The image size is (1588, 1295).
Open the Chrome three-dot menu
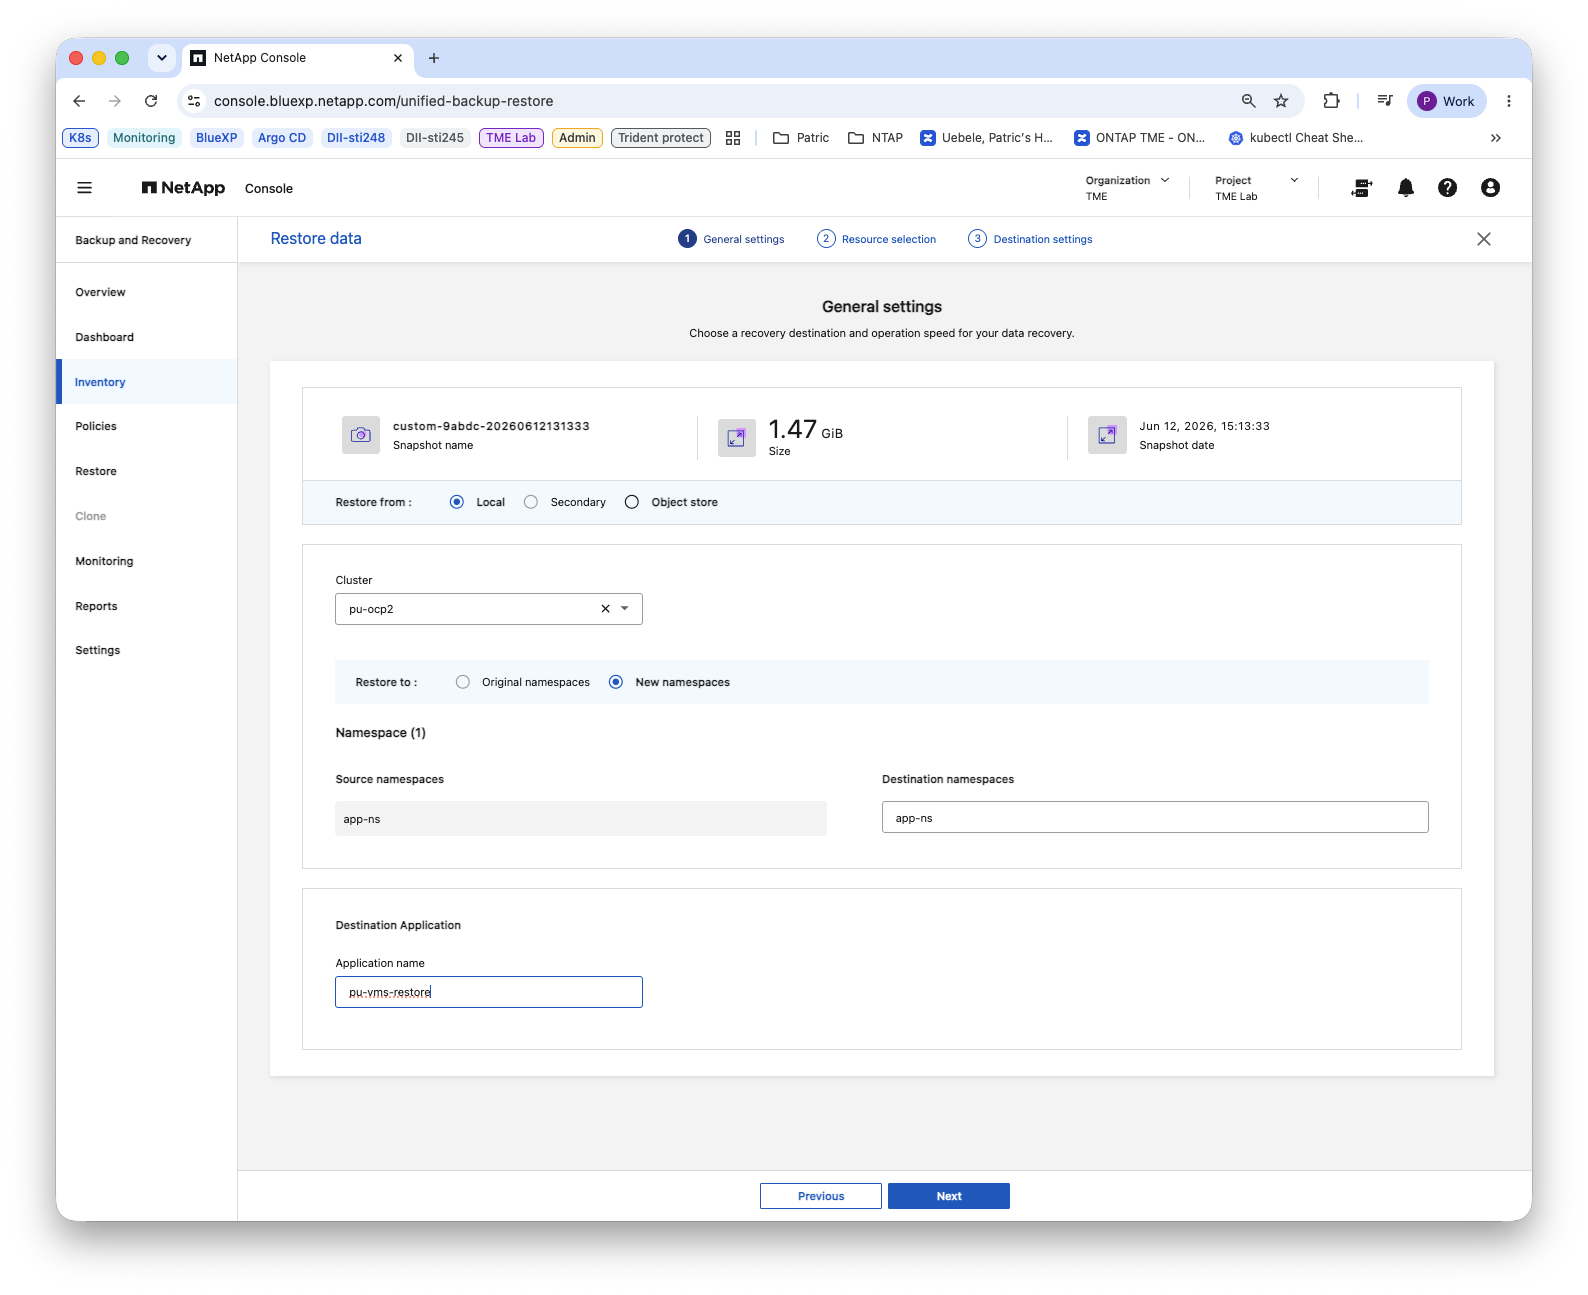point(1509,101)
